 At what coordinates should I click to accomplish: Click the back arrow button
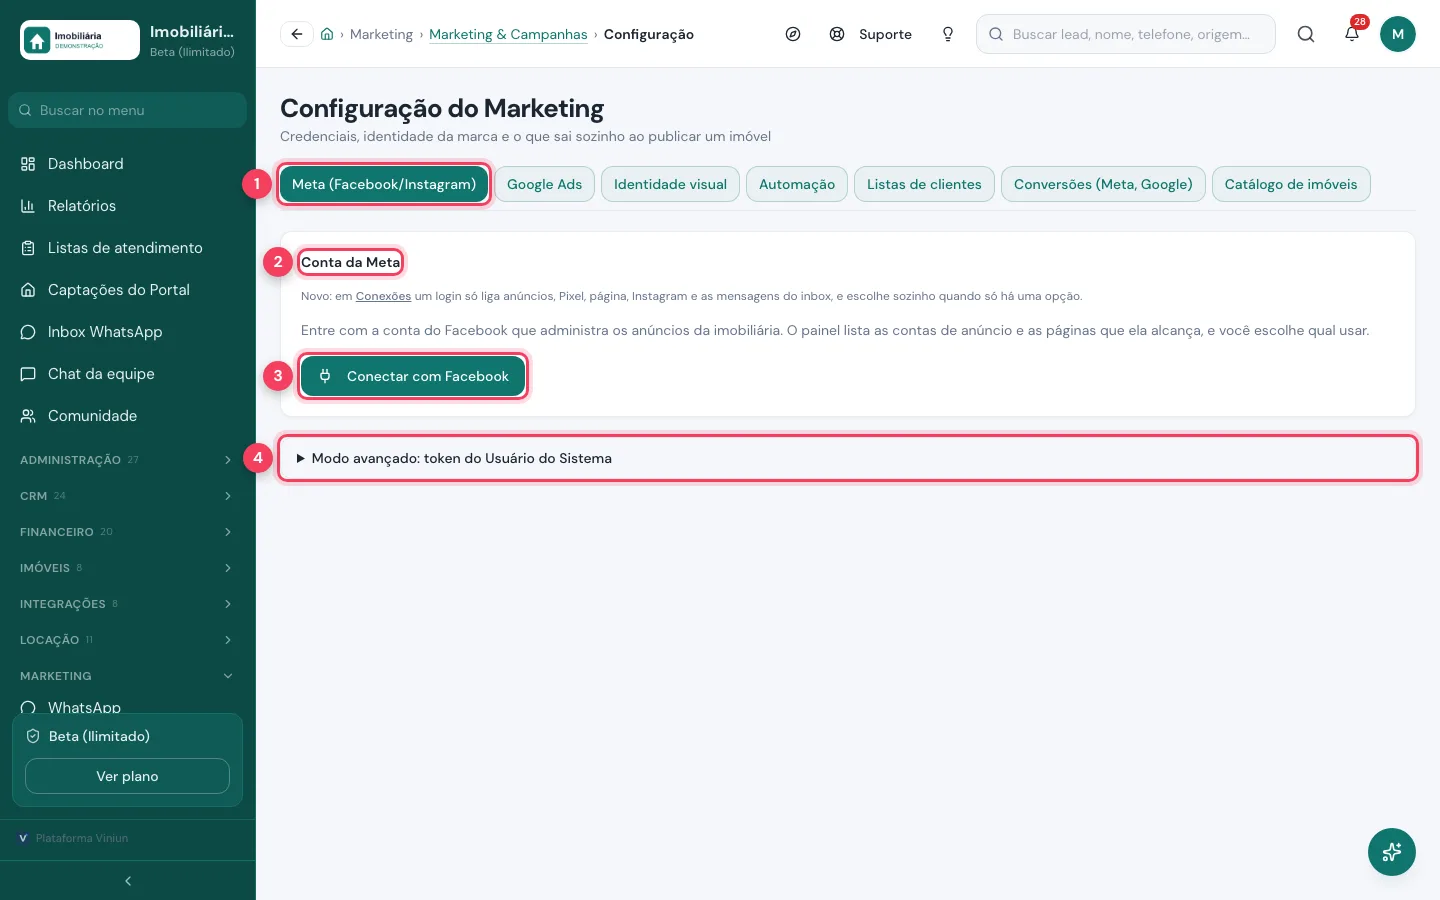[x=297, y=34]
